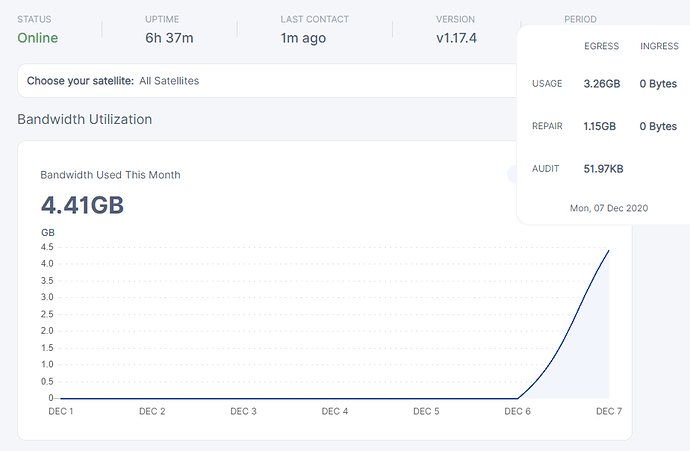Click the DEC 1 date label
The width and height of the screenshot is (690, 451).
point(62,411)
